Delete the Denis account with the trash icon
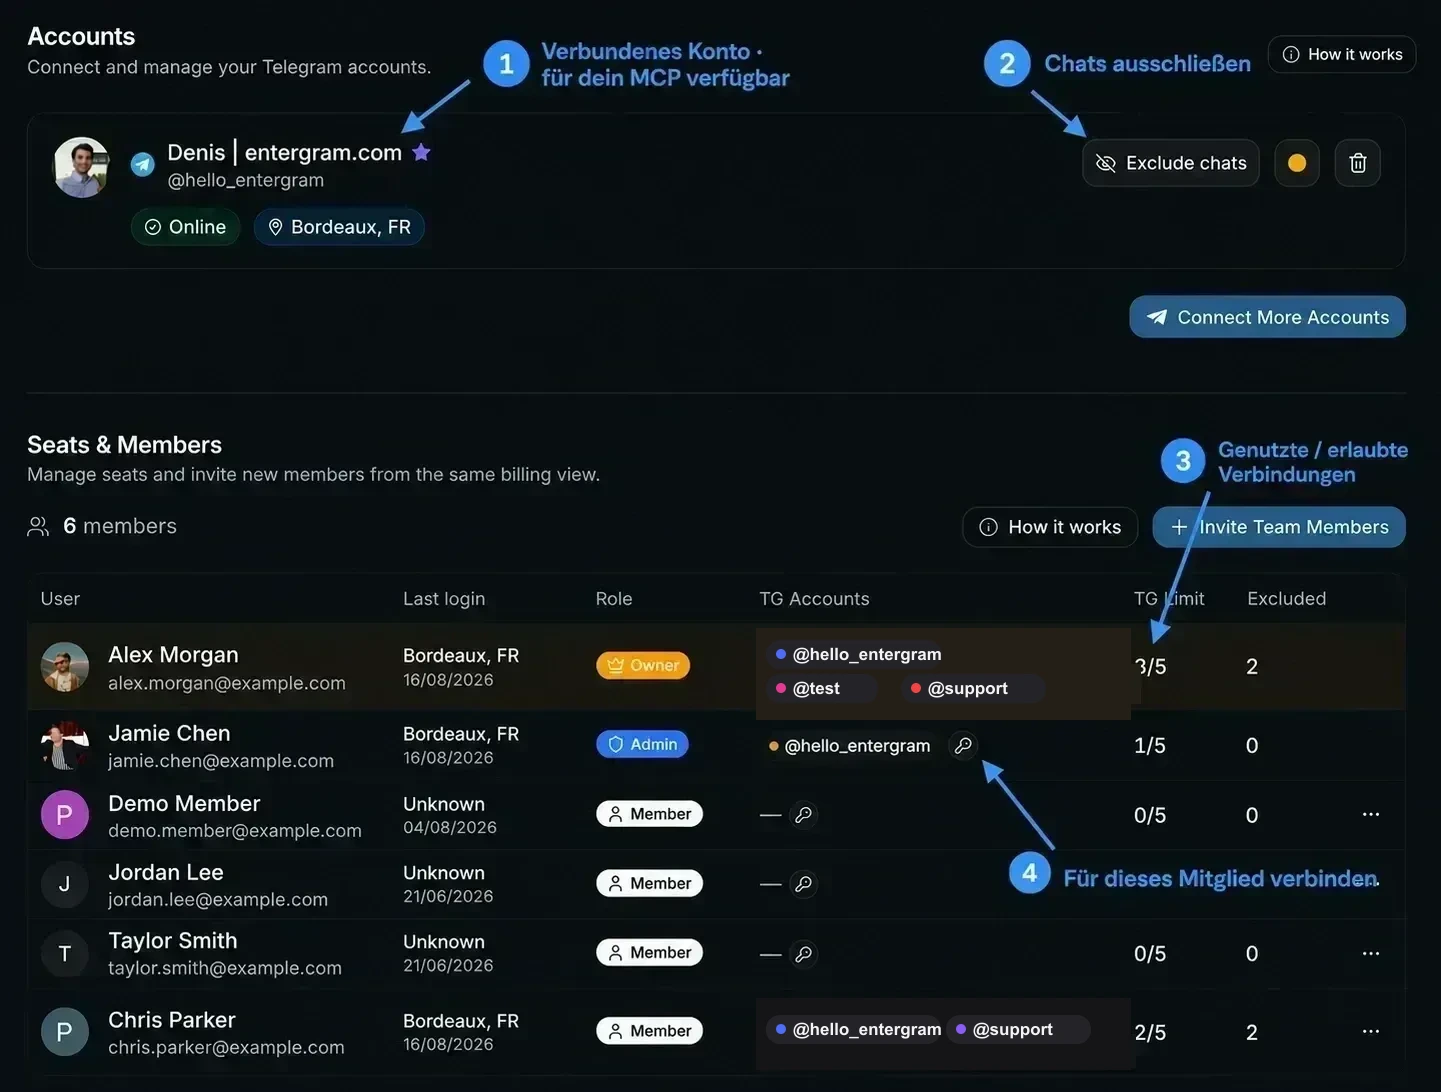The width and height of the screenshot is (1441, 1092). 1358,163
